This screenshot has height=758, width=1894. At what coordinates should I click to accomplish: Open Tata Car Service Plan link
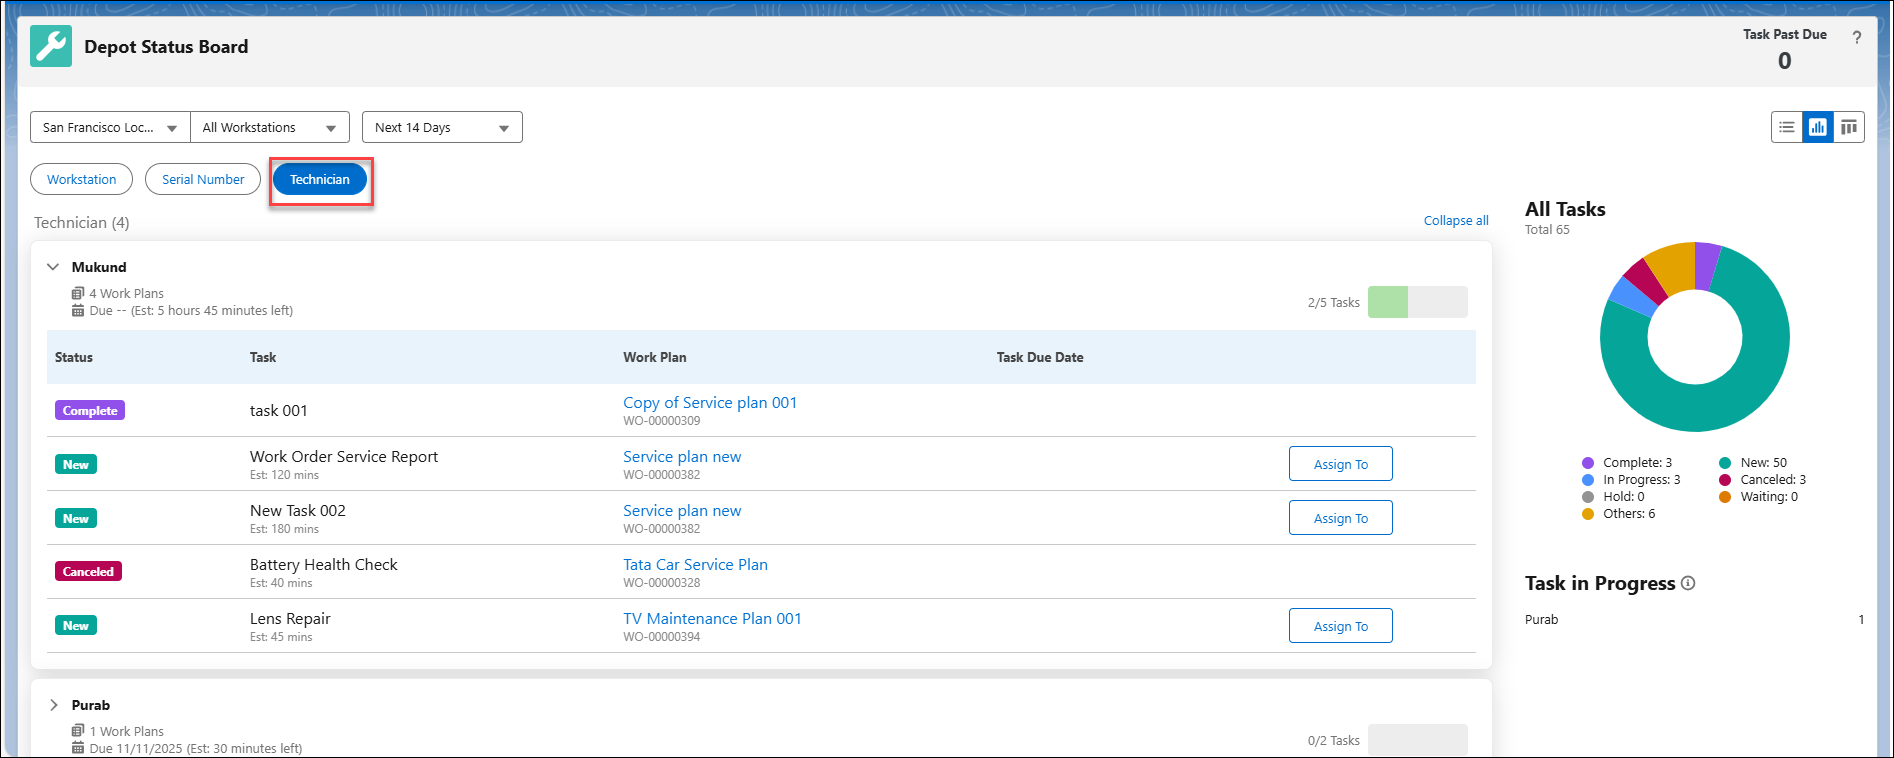coord(695,564)
